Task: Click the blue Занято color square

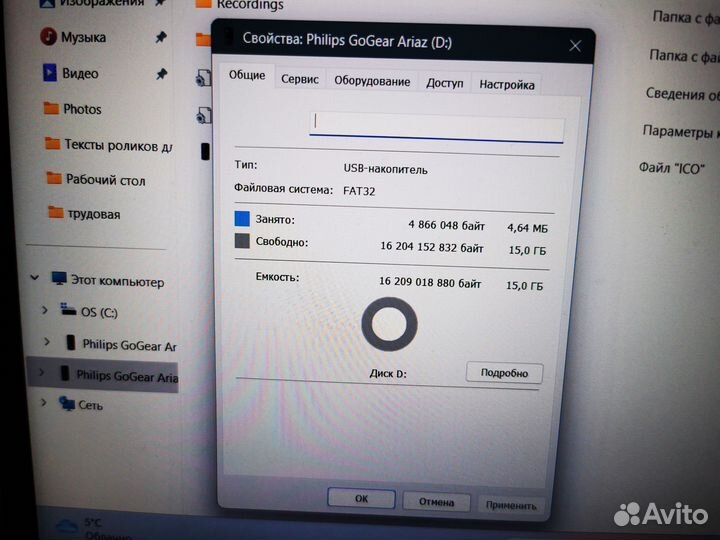Action: tap(242, 218)
